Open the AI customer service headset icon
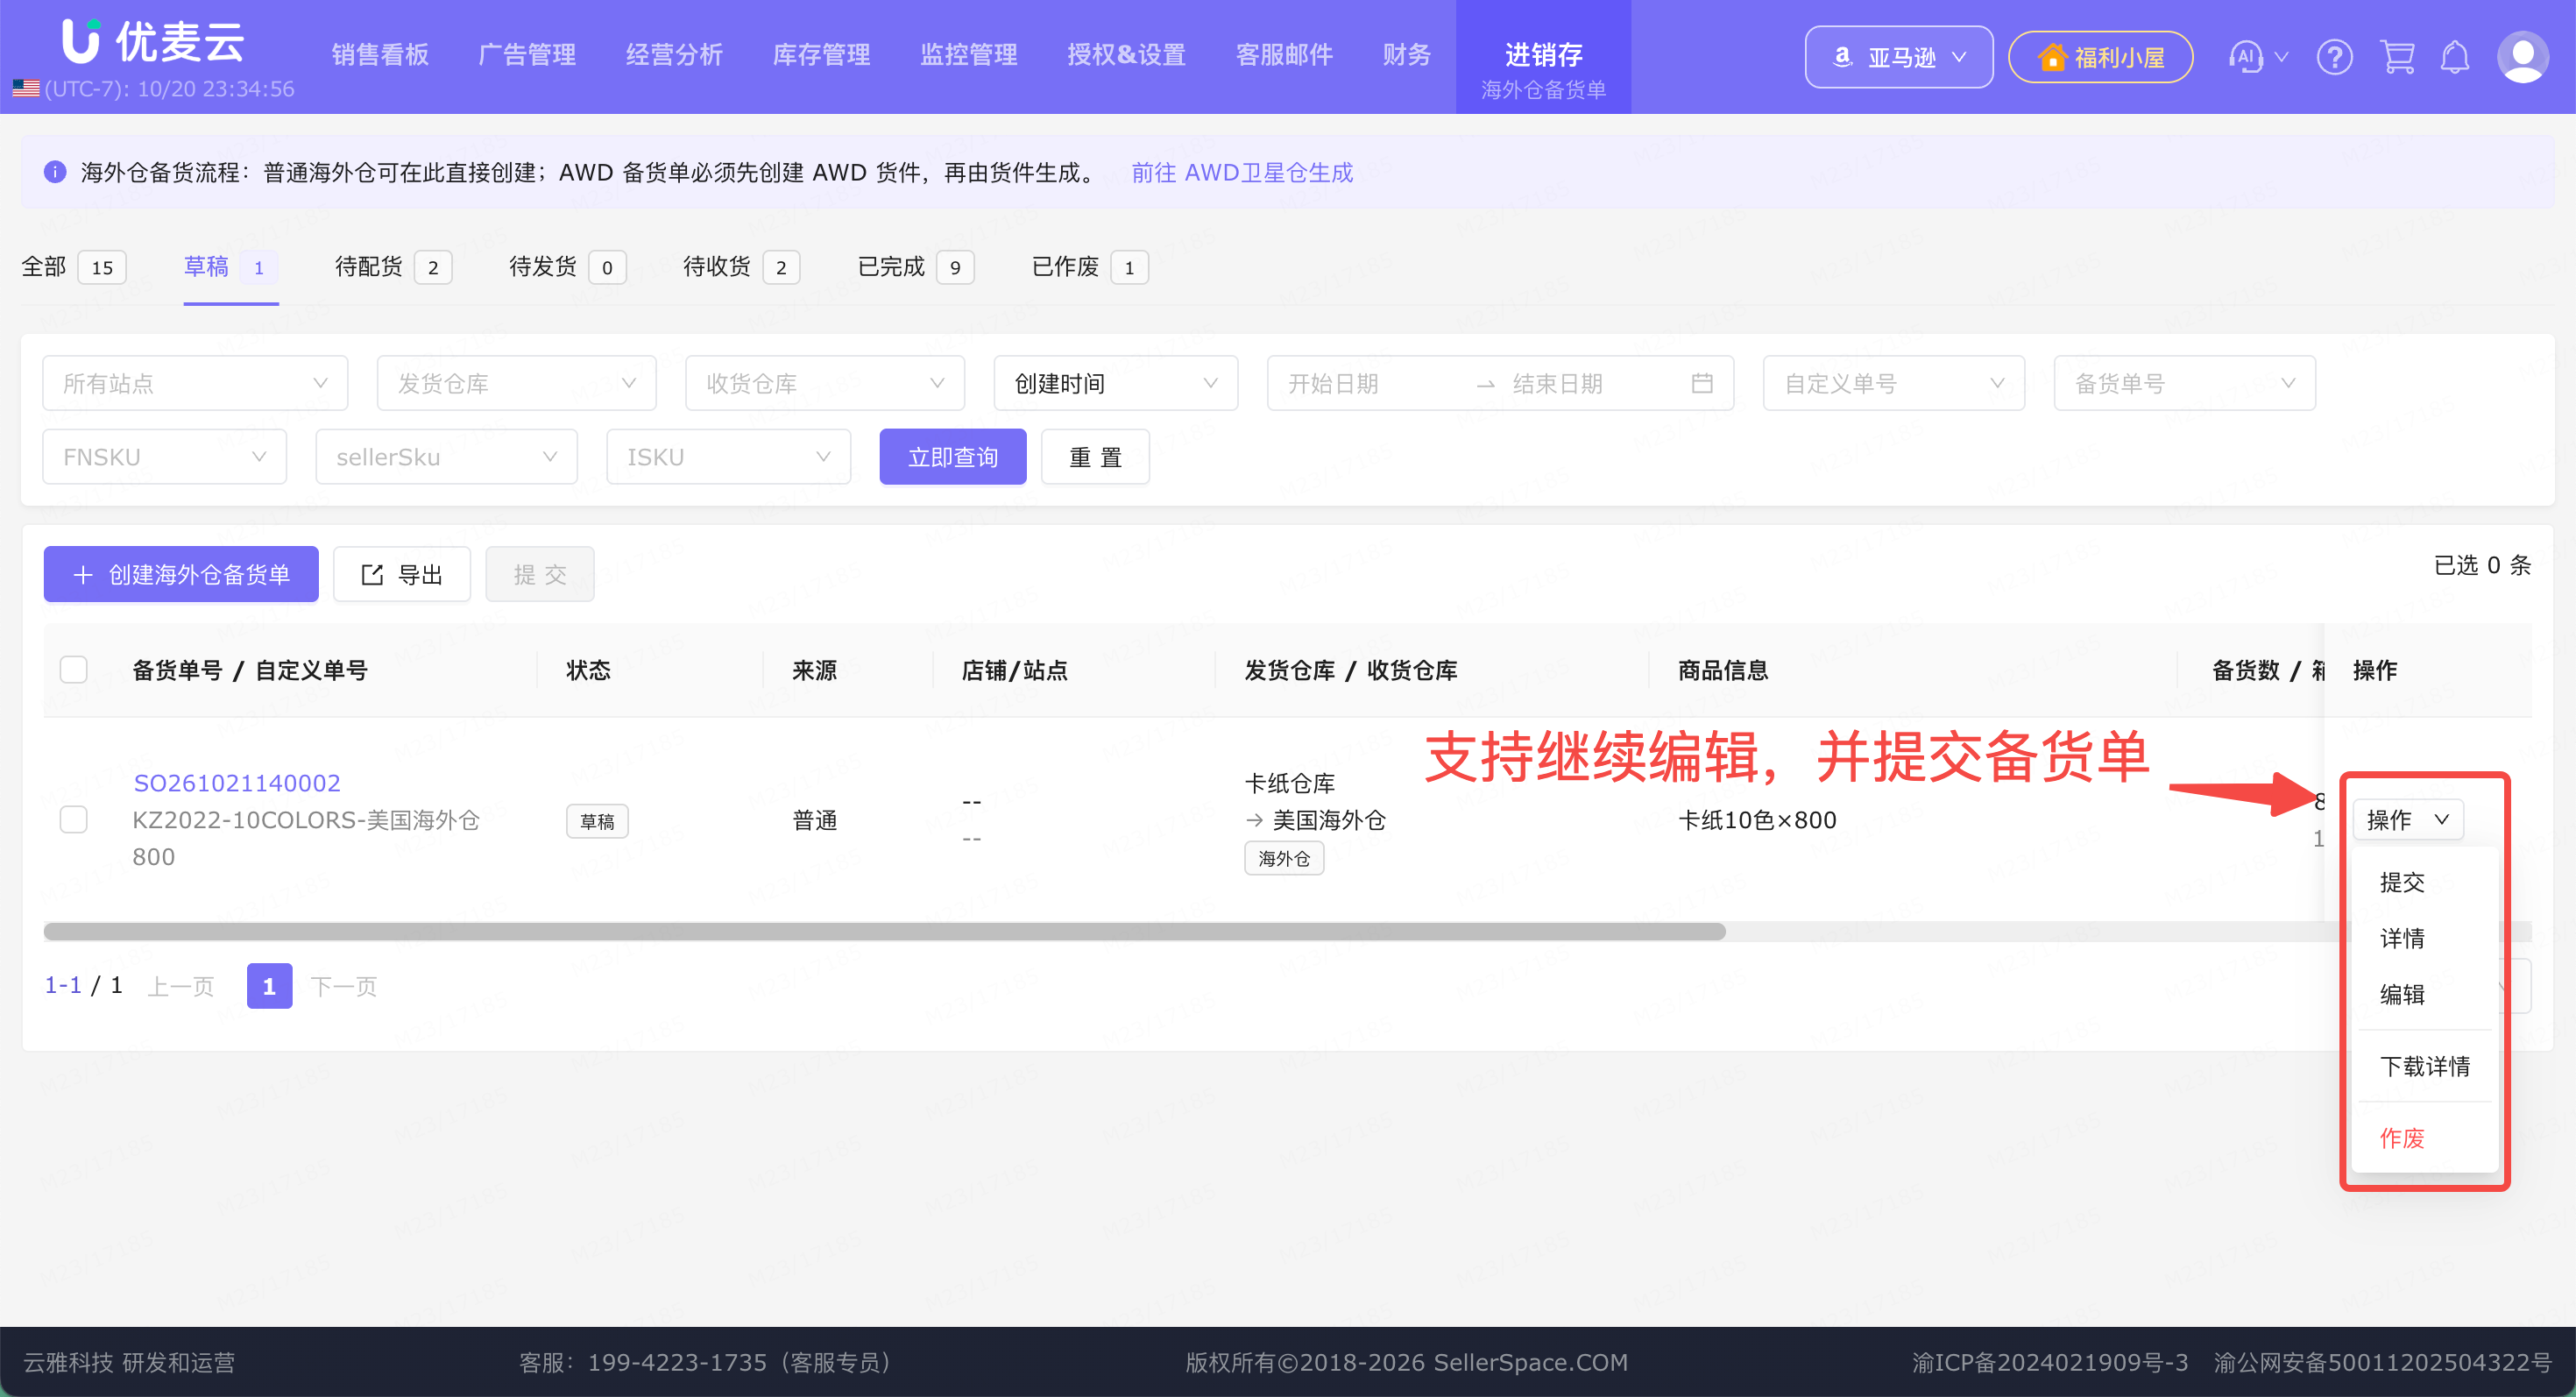This screenshot has height=1397, width=2576. [2246, 57]
